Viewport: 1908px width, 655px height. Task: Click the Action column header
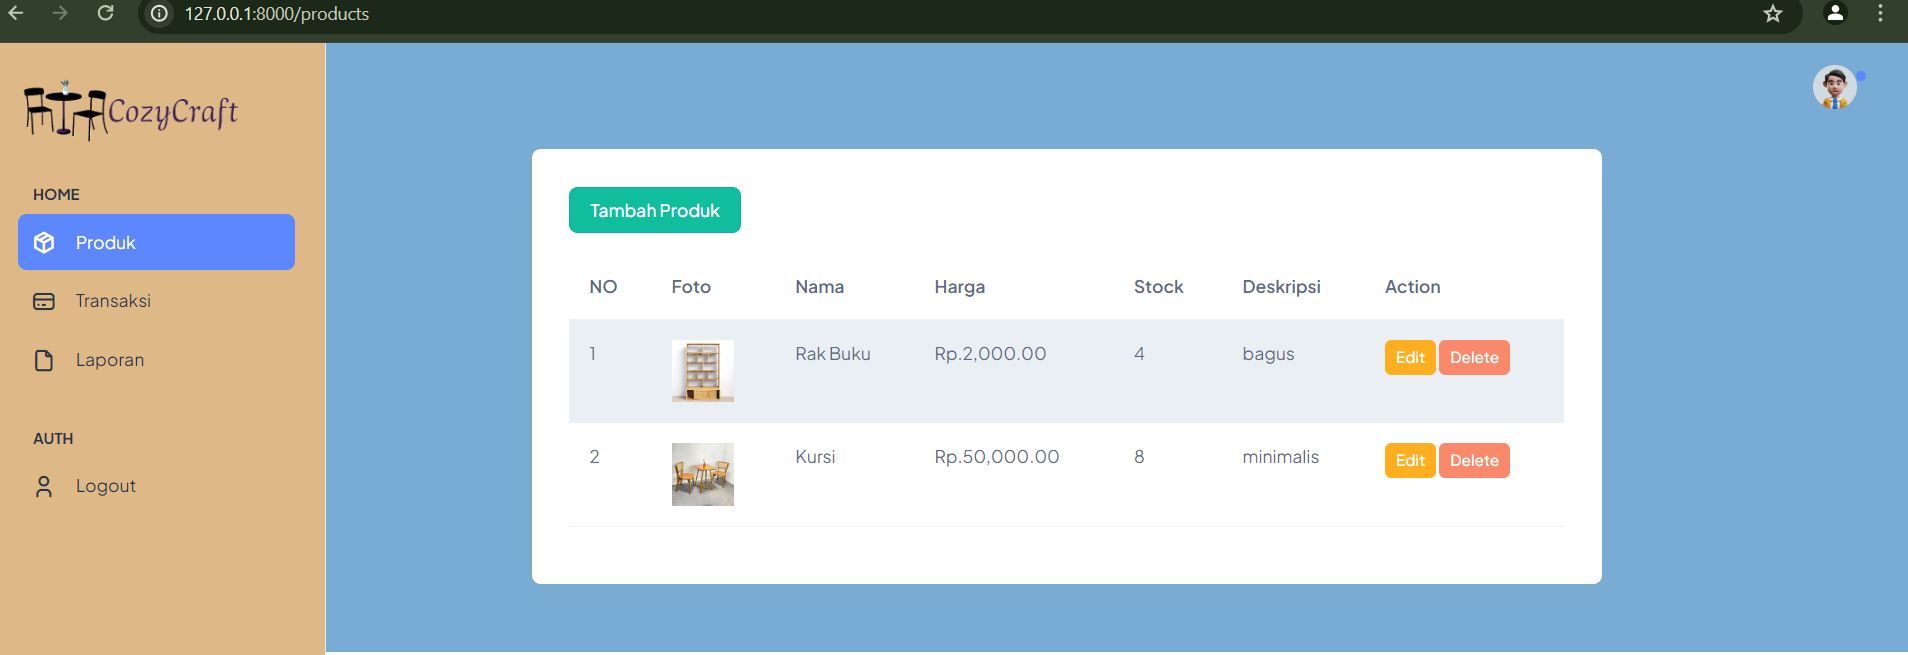(x=1413, y=287)
